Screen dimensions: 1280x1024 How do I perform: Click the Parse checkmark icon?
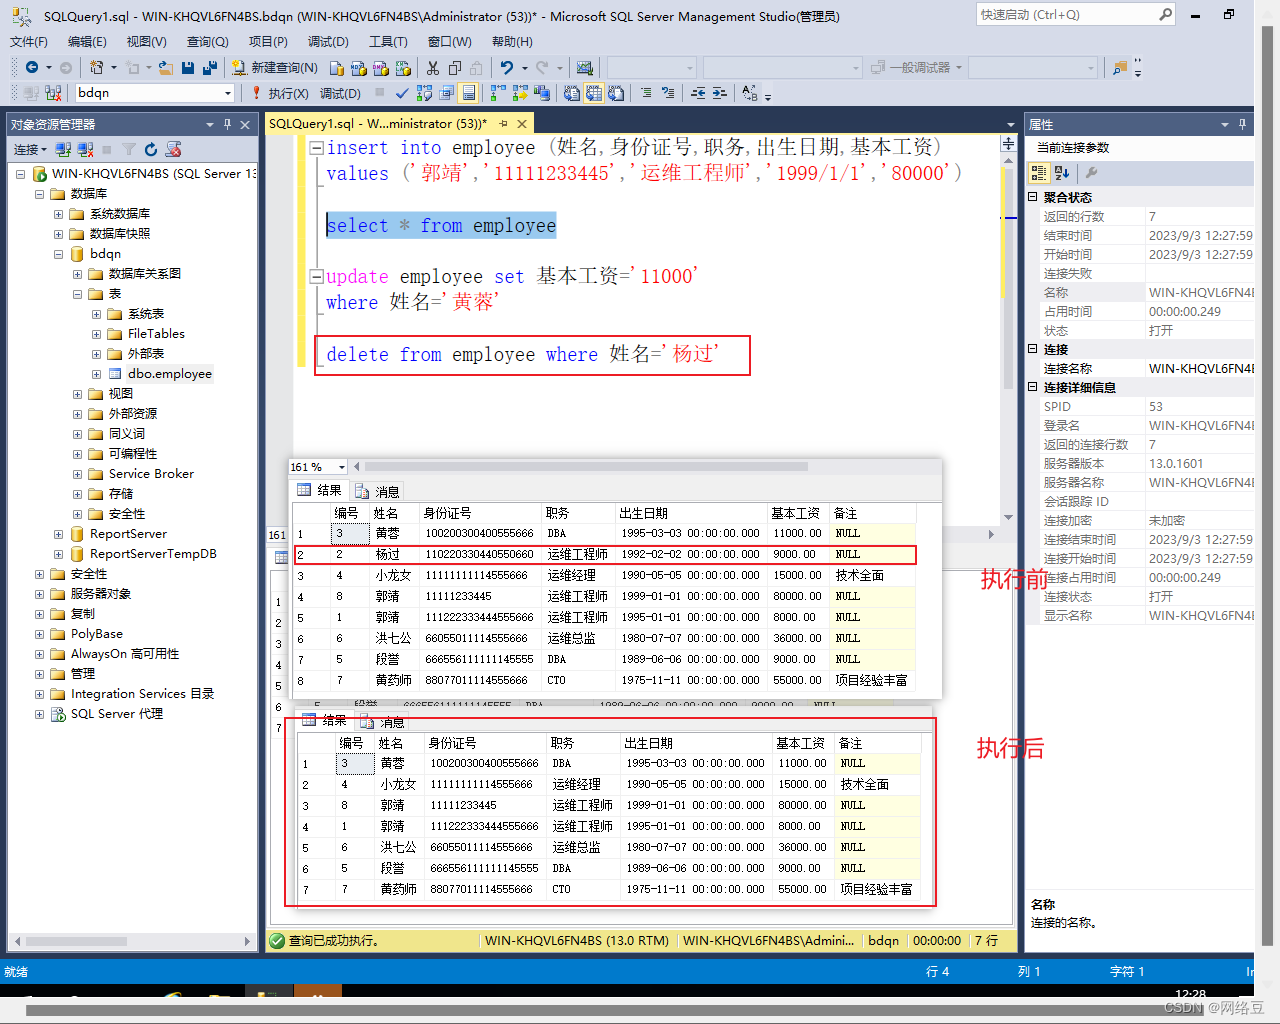point(401,93)
